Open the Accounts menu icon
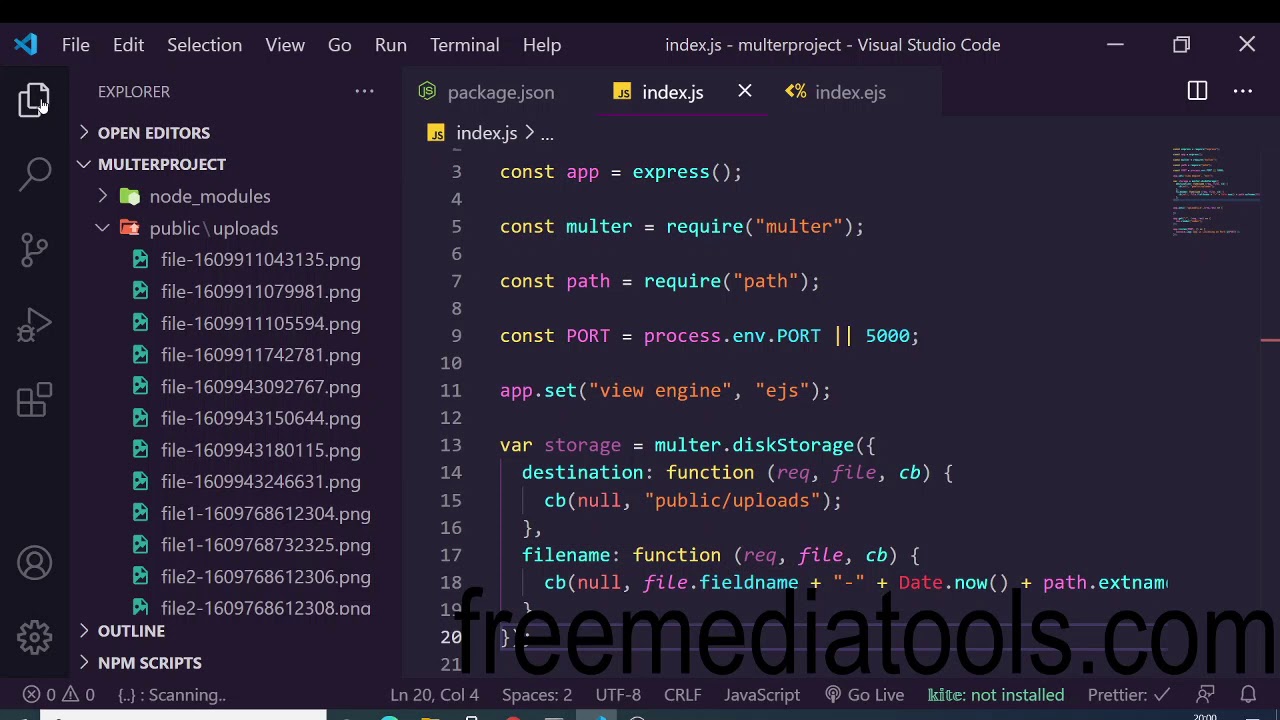The width and height of the screenshot is (1280, 720). coord(35,564)
